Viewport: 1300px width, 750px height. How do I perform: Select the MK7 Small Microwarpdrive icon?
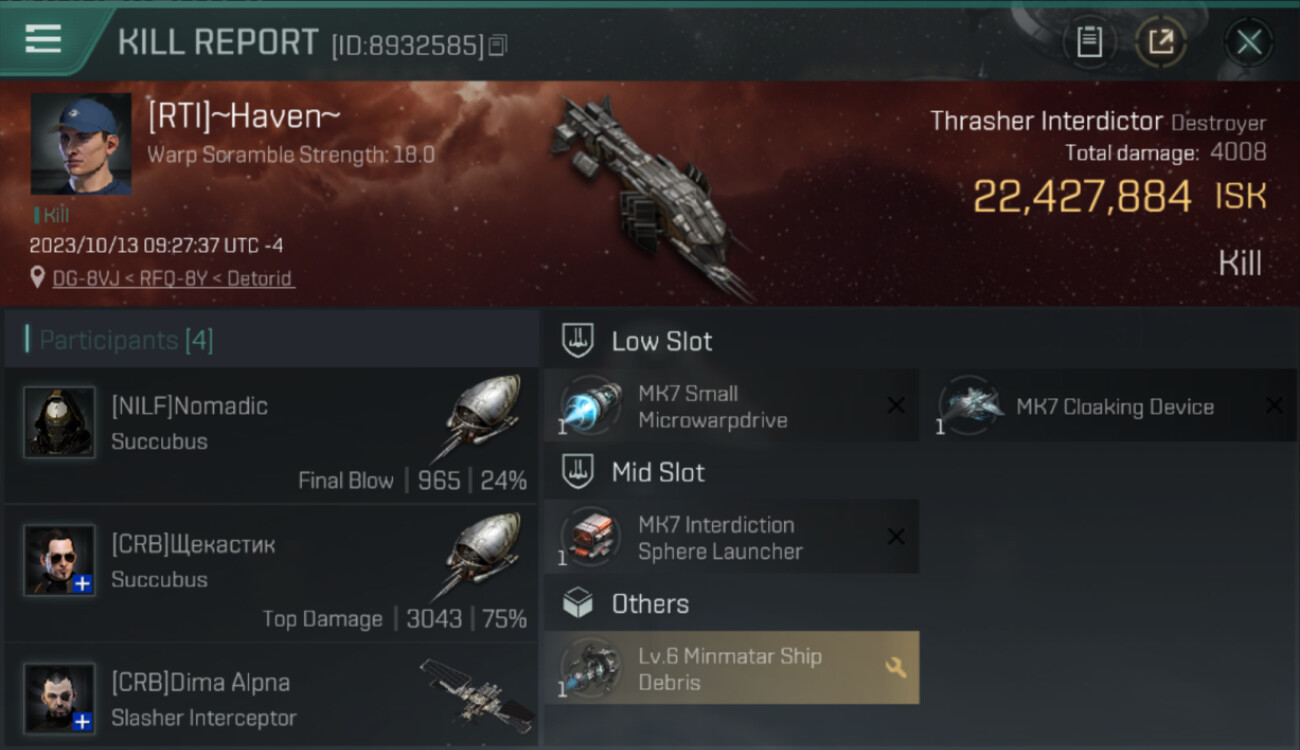tap(590, 407)
